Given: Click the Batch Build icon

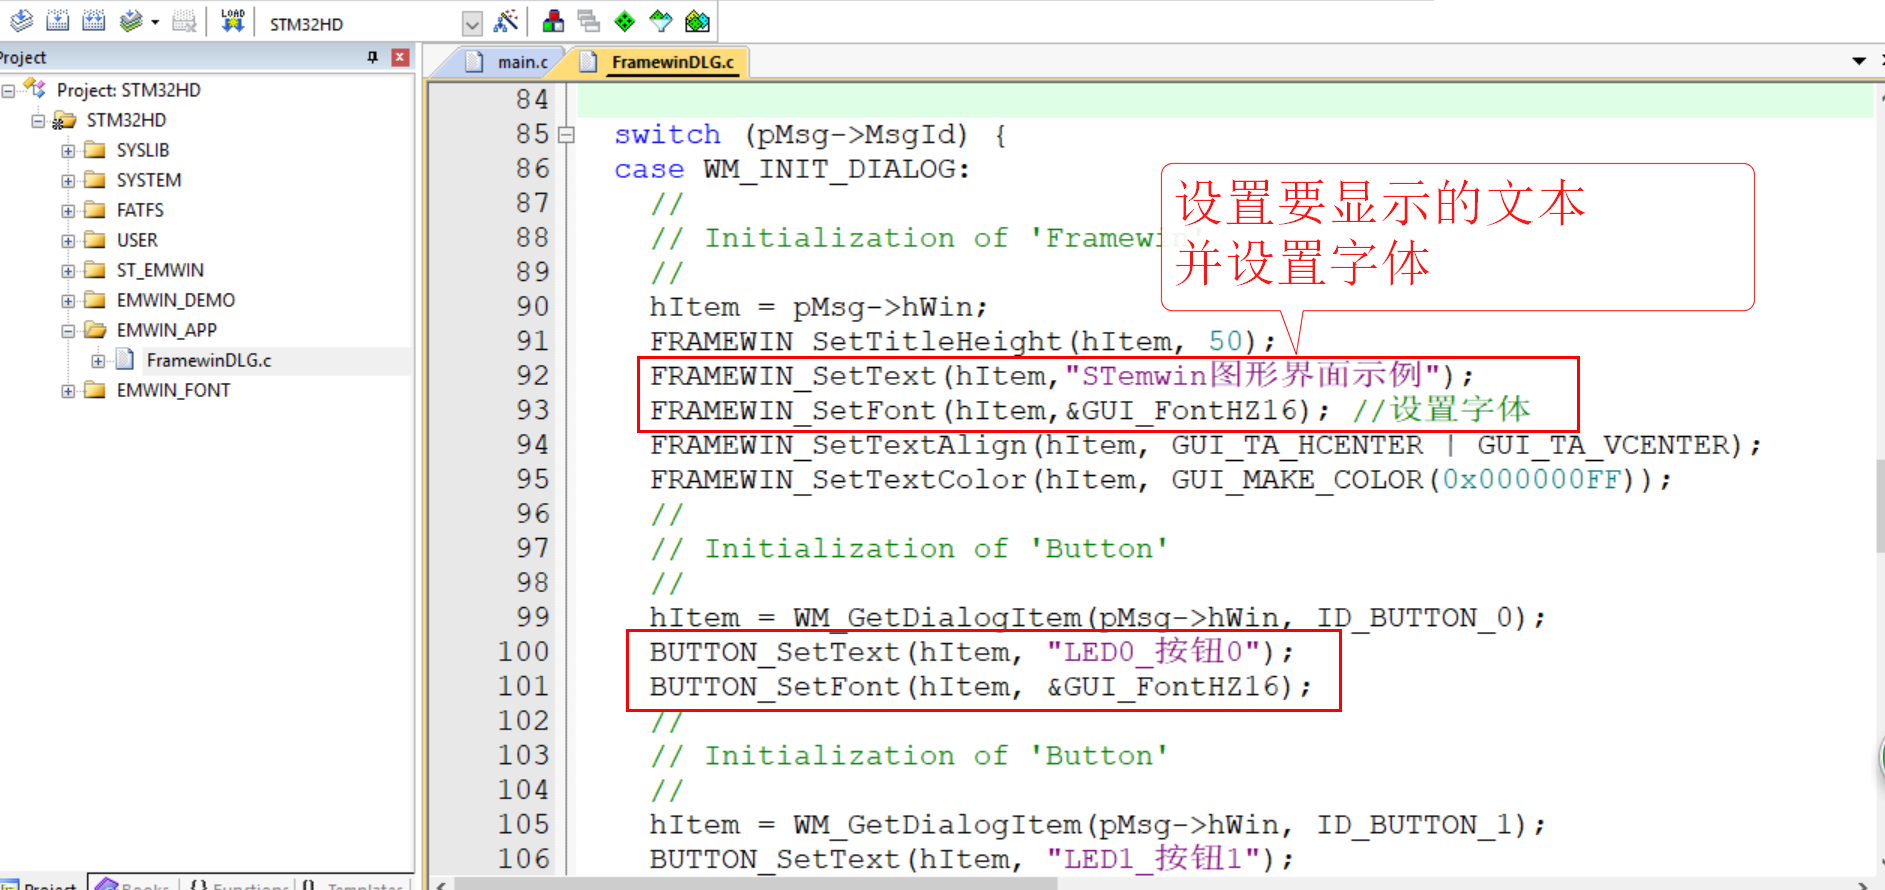Looking at the screenshot, I should point(130,21).
